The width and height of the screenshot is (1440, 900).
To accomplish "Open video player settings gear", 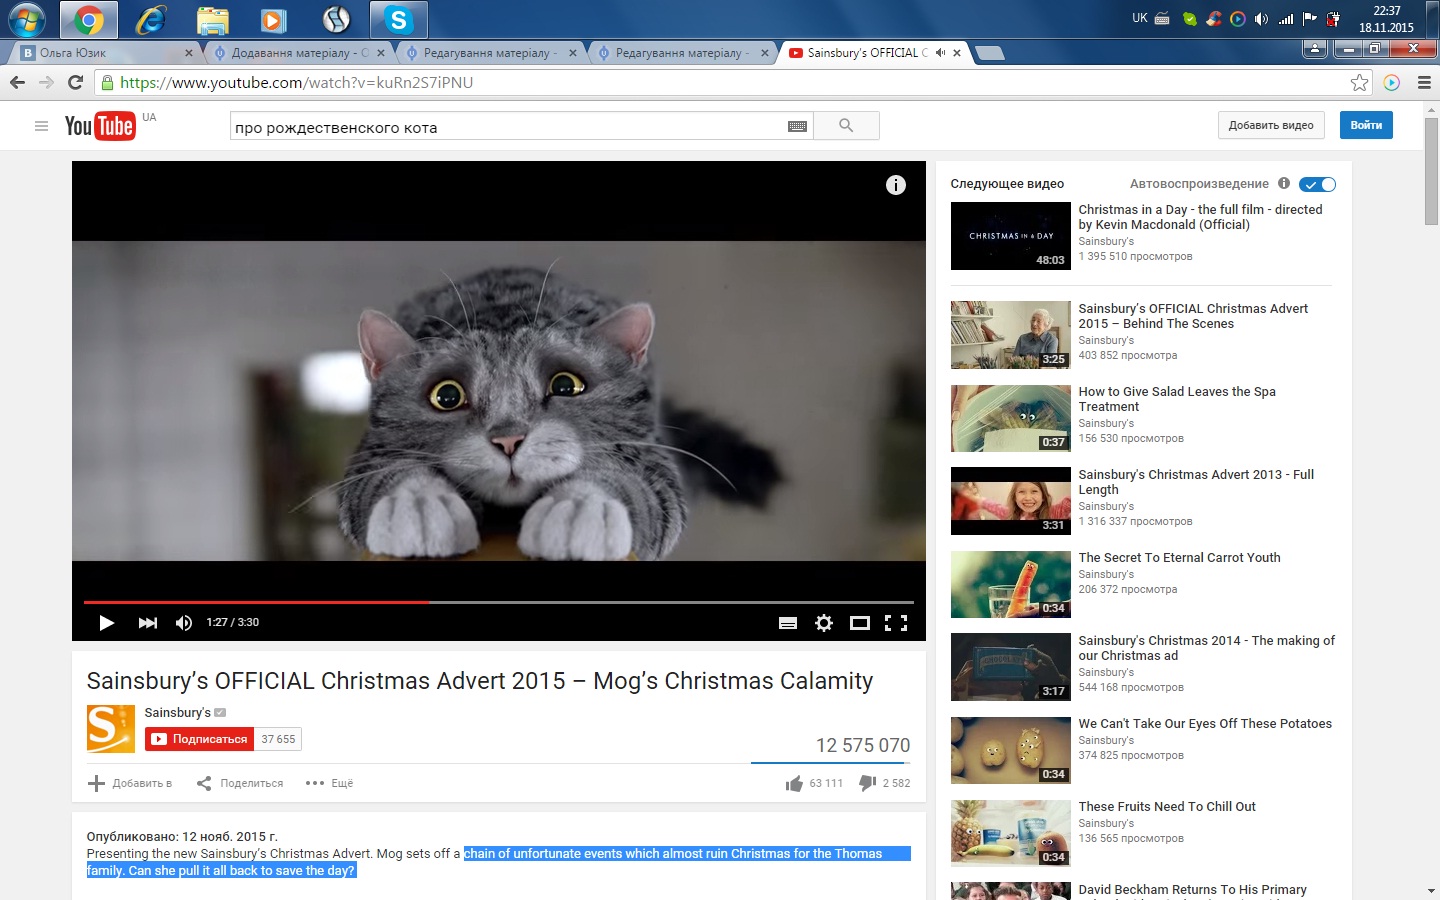I will (x=824, y=623).
